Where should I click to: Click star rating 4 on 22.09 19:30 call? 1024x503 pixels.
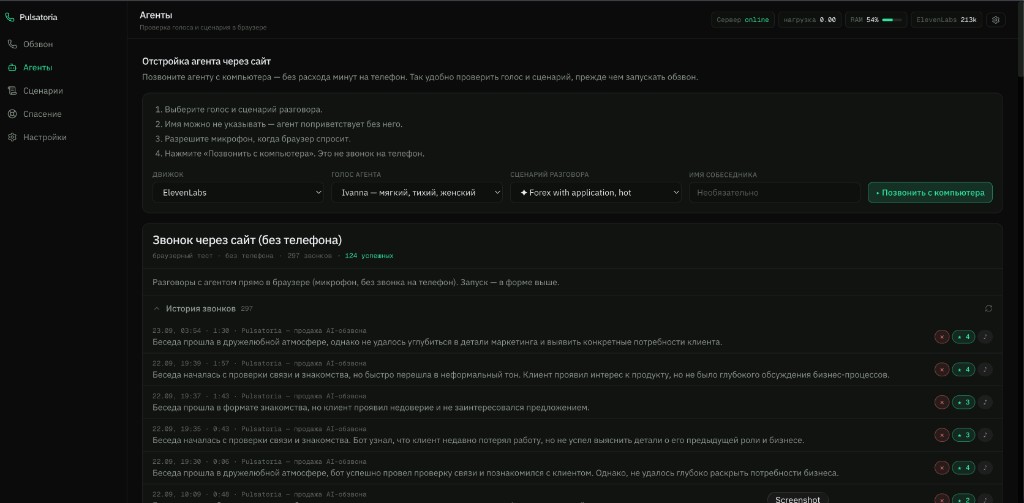[963, 467]
